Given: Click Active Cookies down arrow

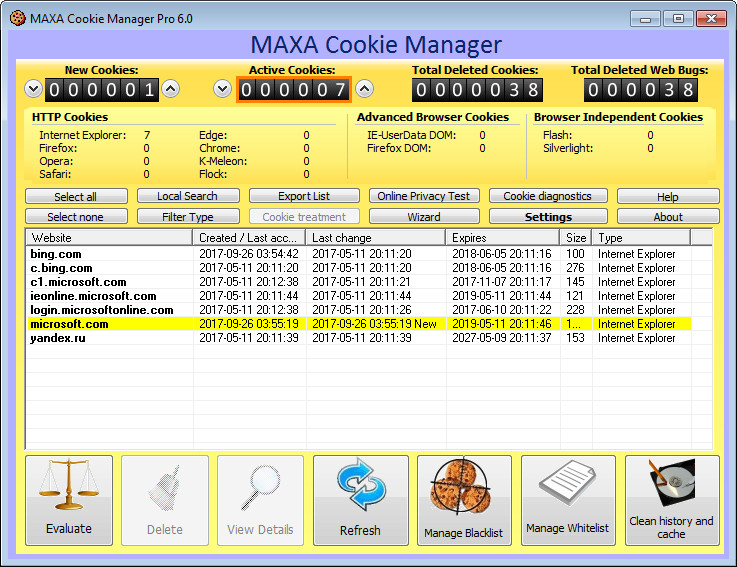Looking at the screenshot, I should (x=222, y=88).
